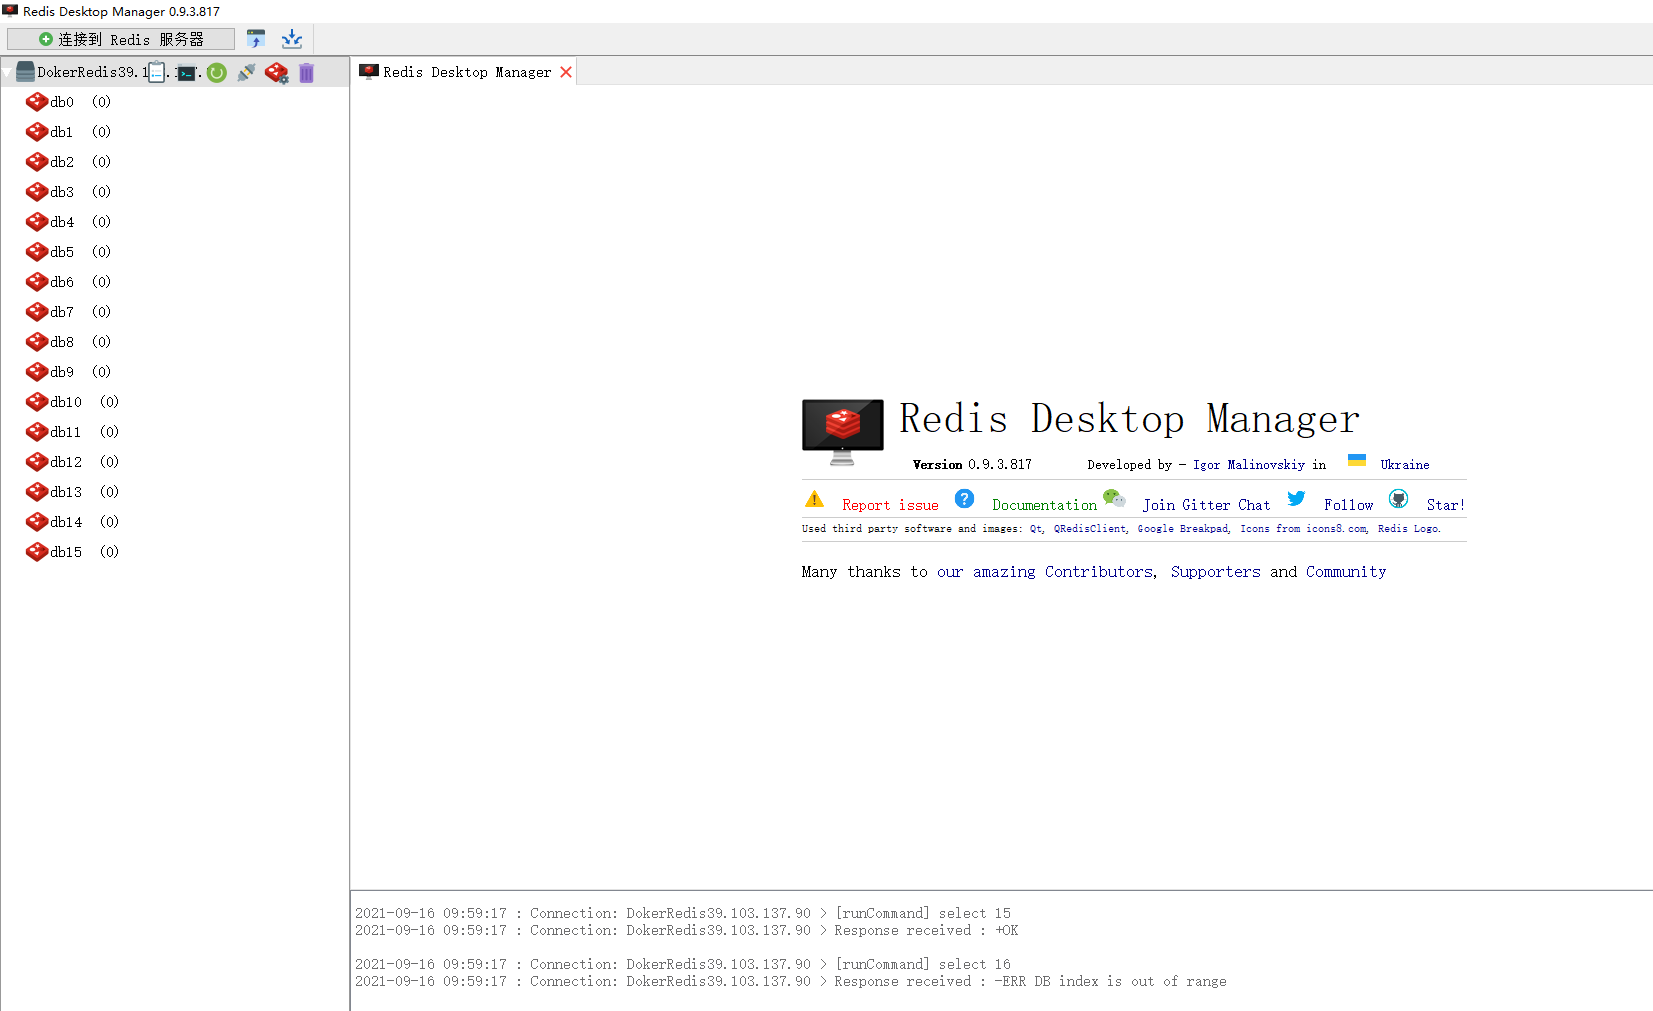Click the red icon beside db14
1653x1011 pixels.
tap(37, 522)
